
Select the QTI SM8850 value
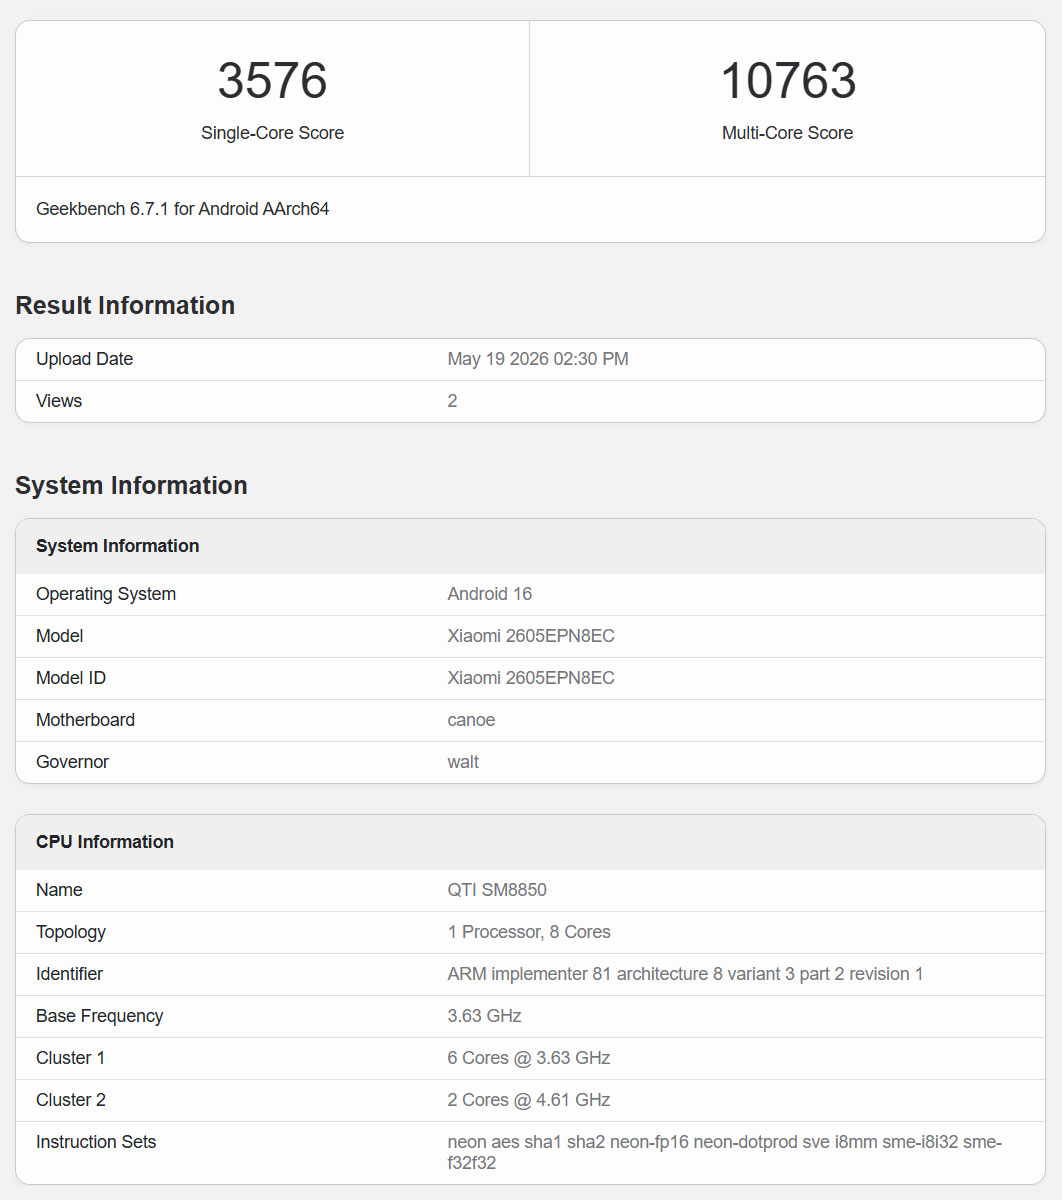click(x=497, y=890)
